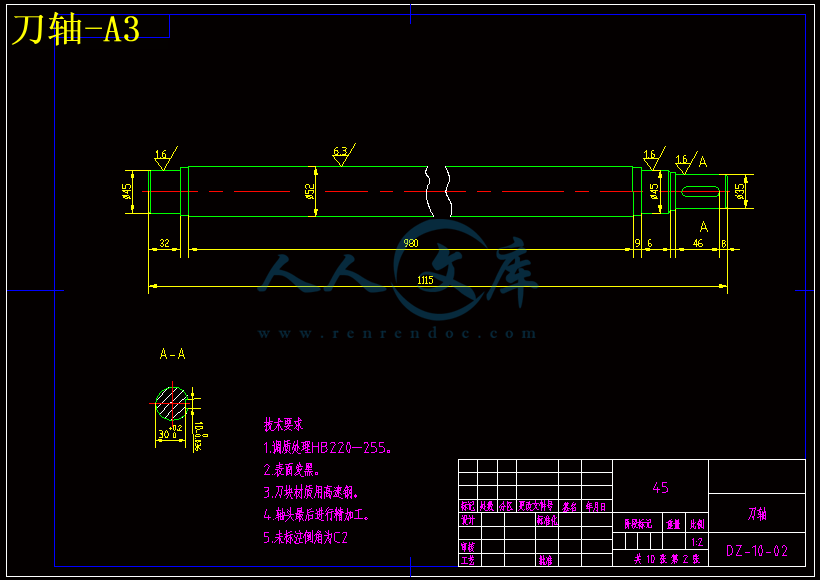Click the "重量" header cell
Viewport: 820px width, 580px height.
click(x=673, y=524)
